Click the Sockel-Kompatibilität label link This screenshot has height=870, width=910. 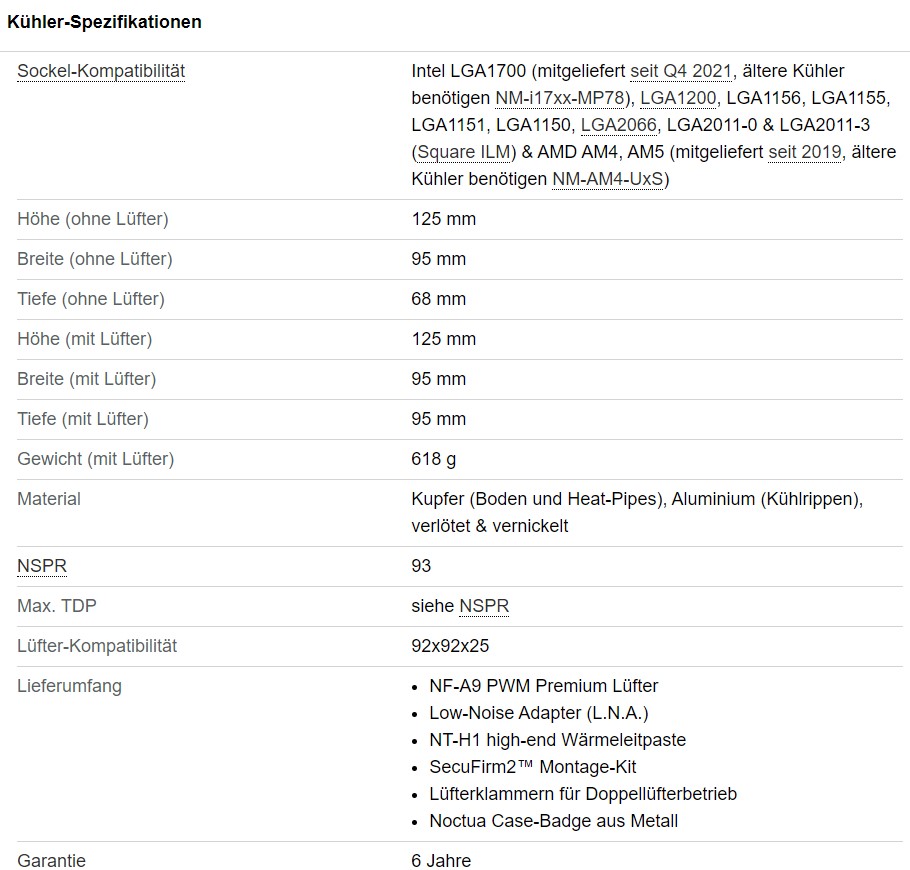tap(101, 71)
